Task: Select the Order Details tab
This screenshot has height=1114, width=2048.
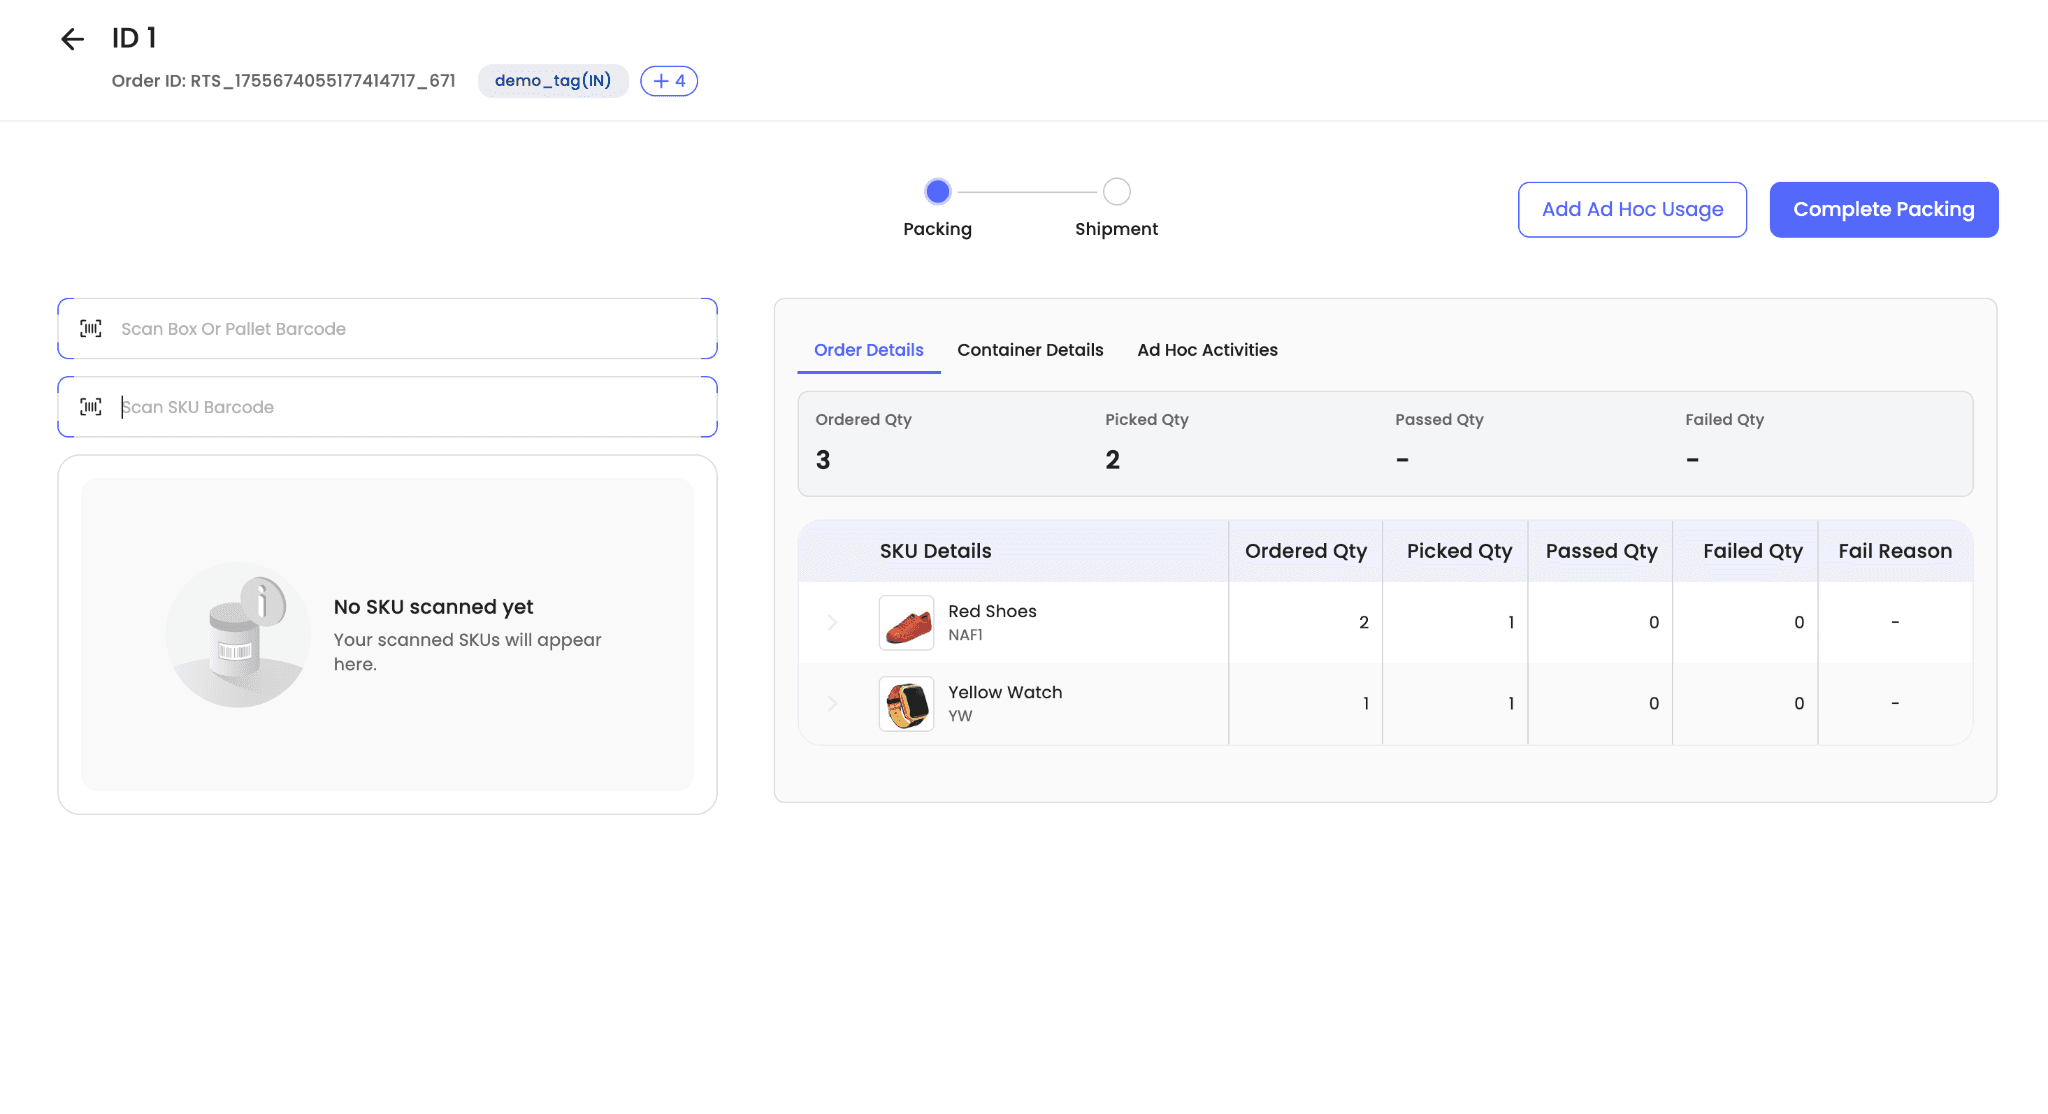Action: point(868,350)
